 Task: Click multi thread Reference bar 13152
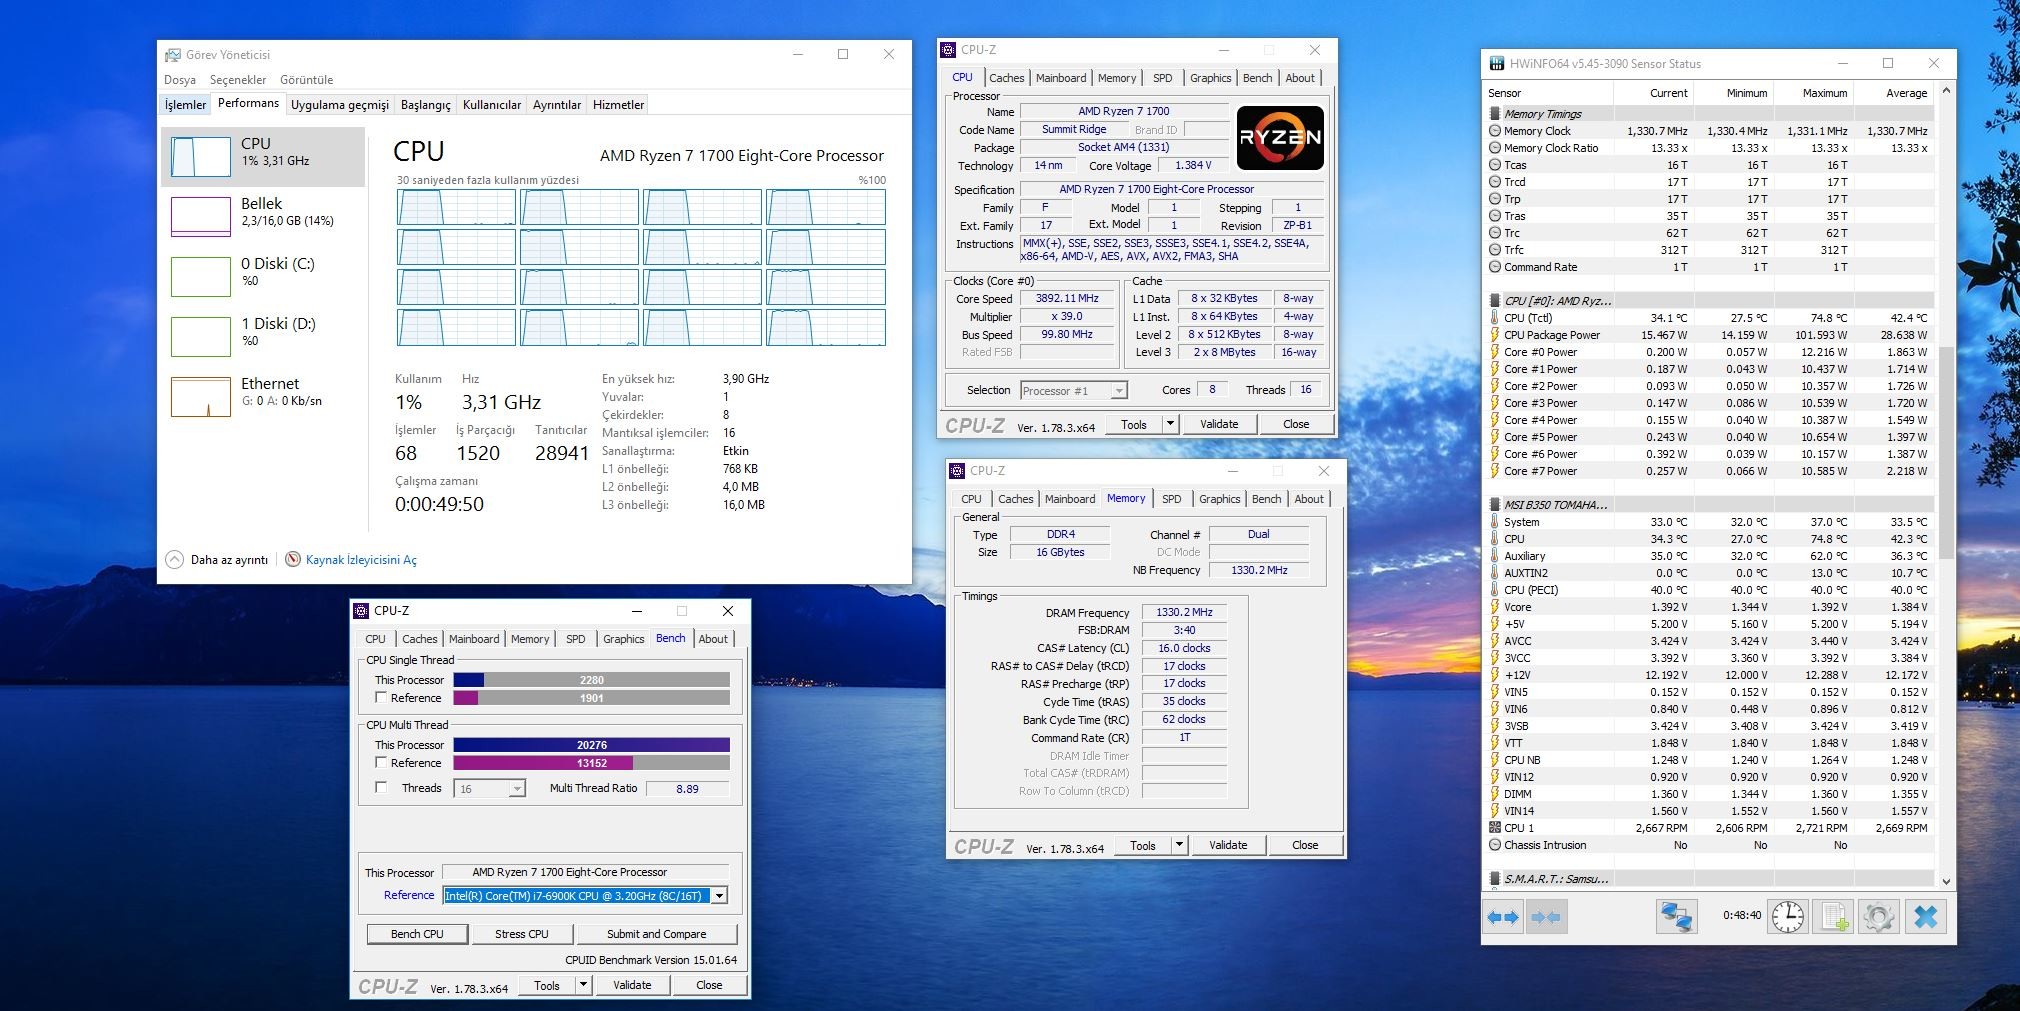(592, 763)
